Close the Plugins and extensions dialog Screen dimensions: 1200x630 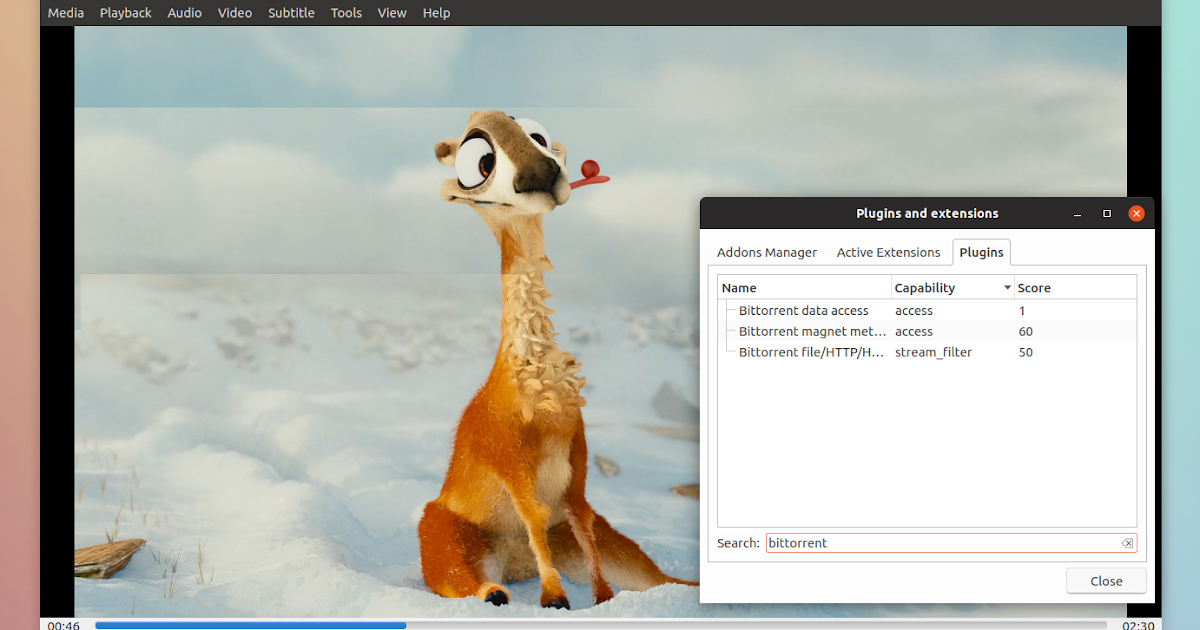point(1106,581)
